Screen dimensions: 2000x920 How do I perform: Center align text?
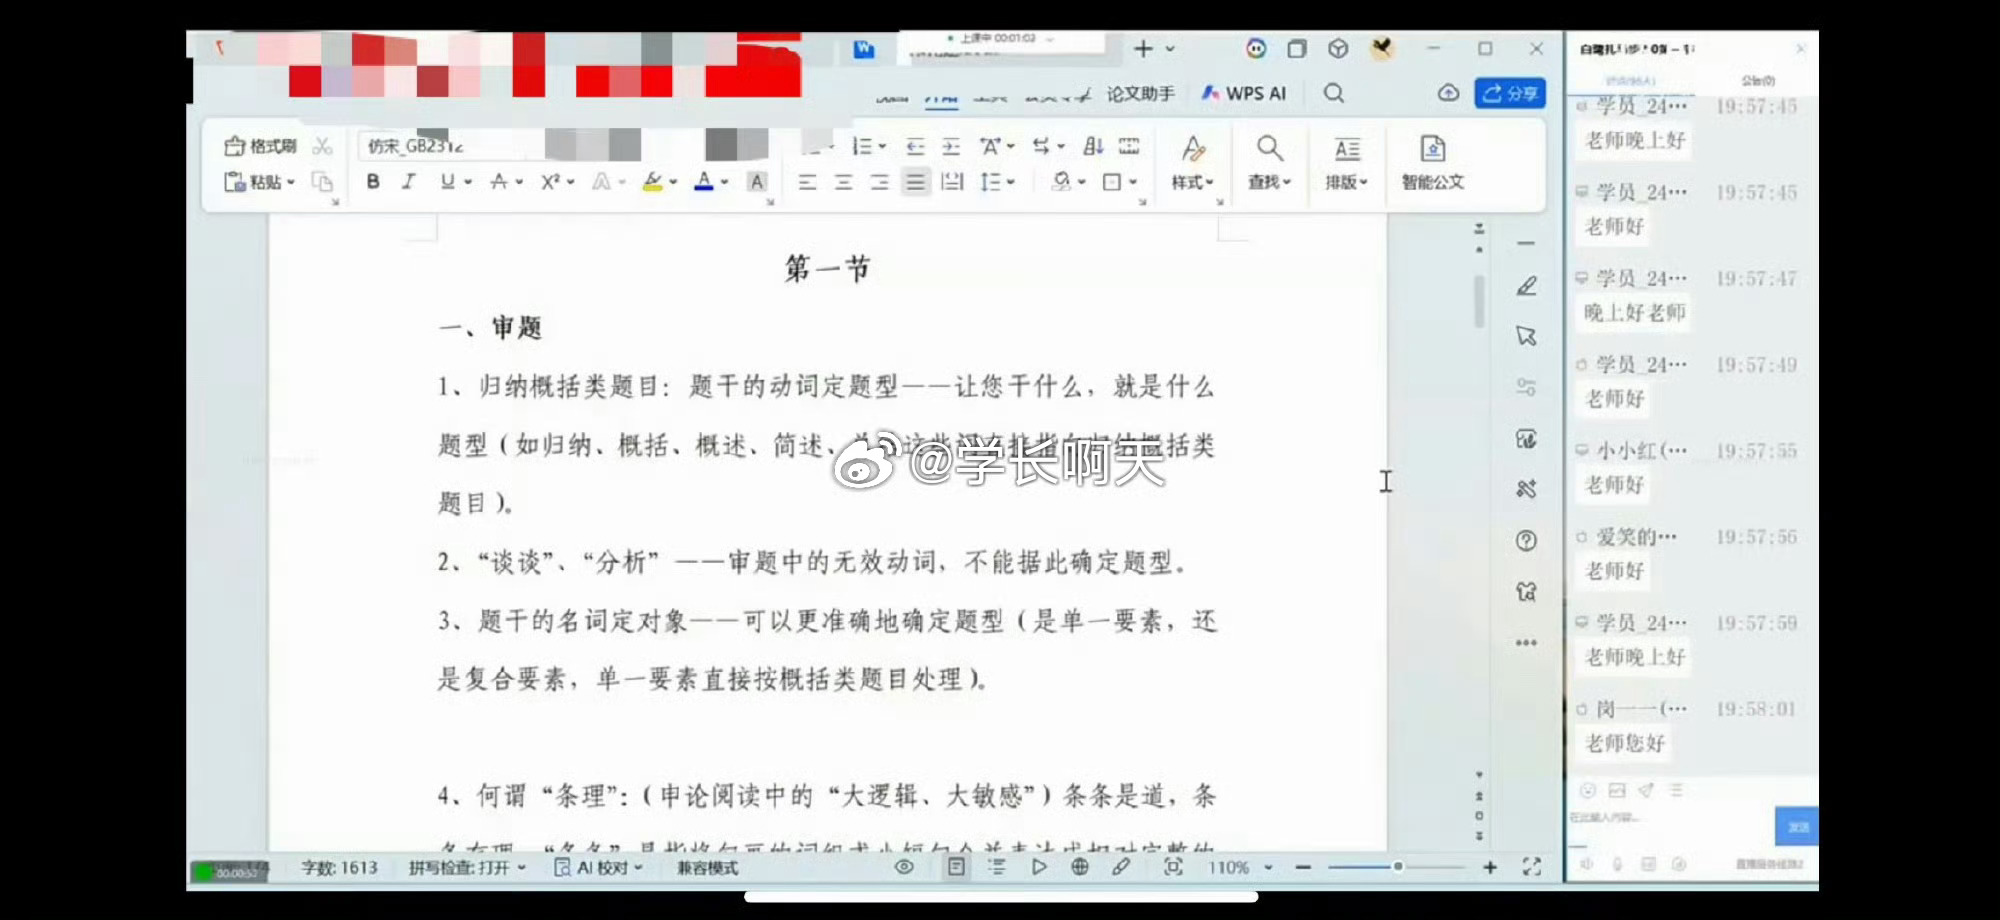point(843,181)
